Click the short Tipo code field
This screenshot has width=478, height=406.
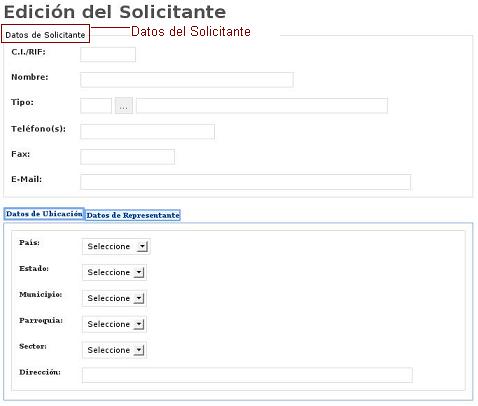click(x=96, y=106)
